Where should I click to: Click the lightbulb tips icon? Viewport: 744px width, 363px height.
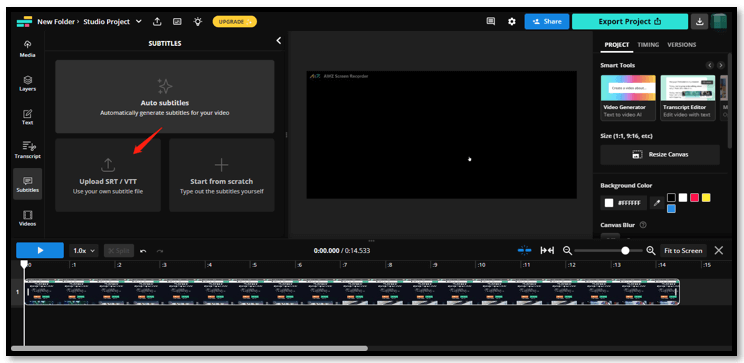point(198,21)
